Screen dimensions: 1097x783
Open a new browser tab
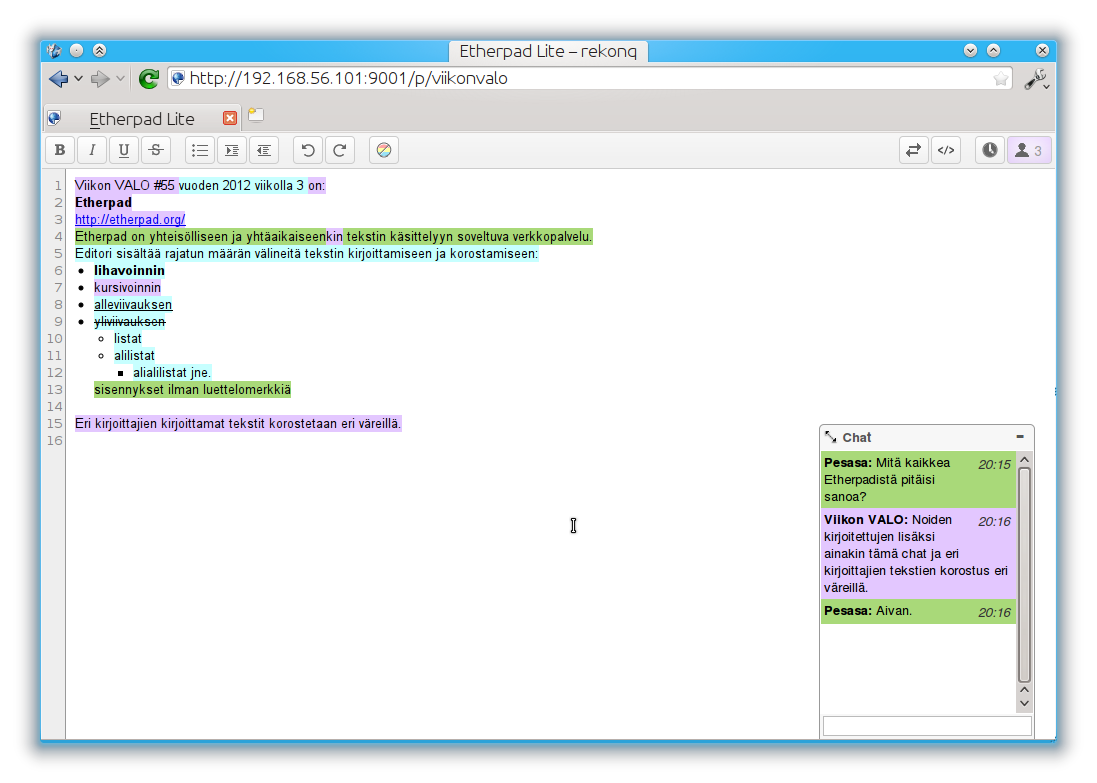tap(256, 115)
